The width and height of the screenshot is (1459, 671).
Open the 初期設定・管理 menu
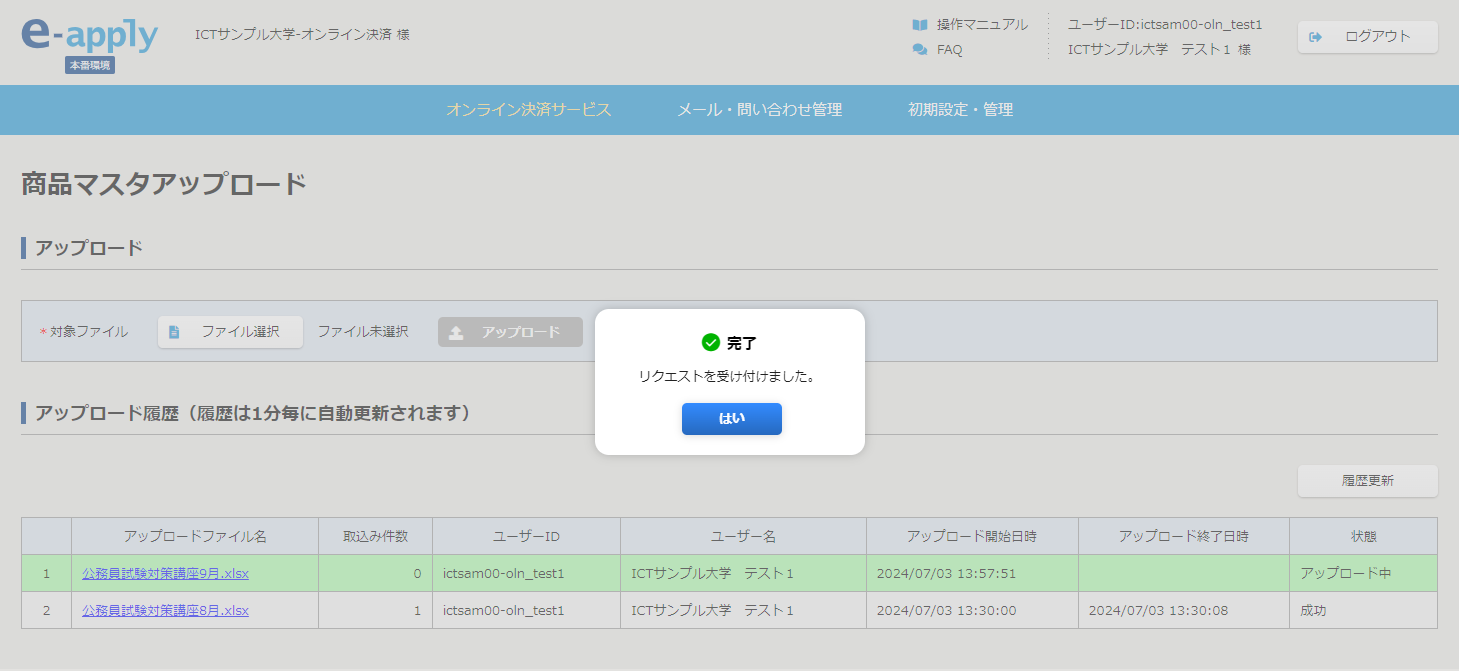(x=960, y=110)
